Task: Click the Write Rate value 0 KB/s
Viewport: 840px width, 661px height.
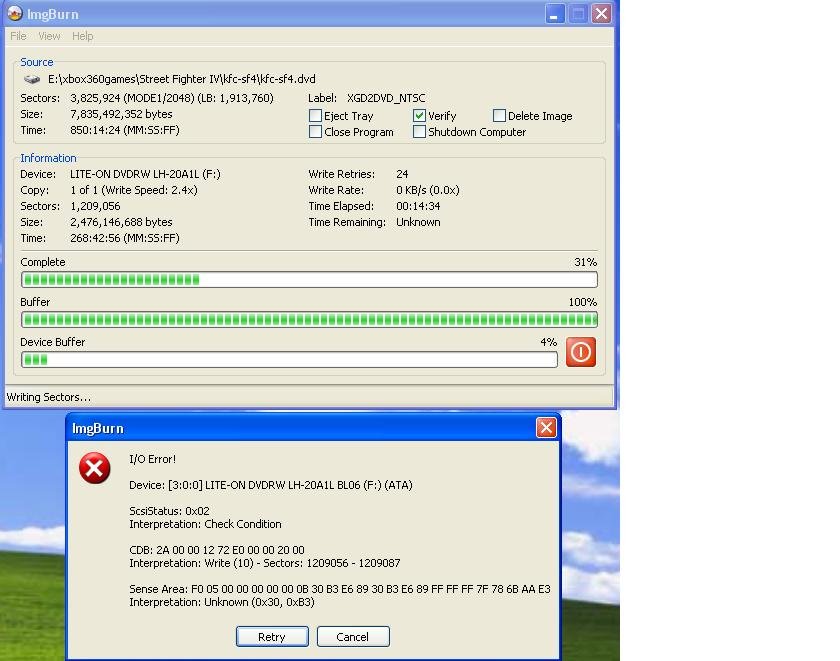Action: click(x=428, y=190)
